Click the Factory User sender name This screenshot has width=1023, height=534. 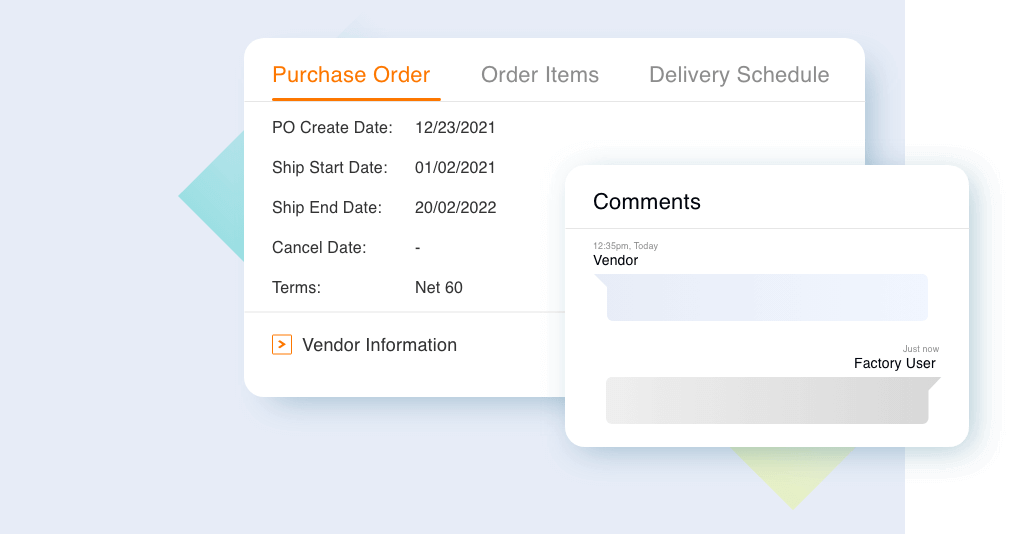(x=894, y=363)
